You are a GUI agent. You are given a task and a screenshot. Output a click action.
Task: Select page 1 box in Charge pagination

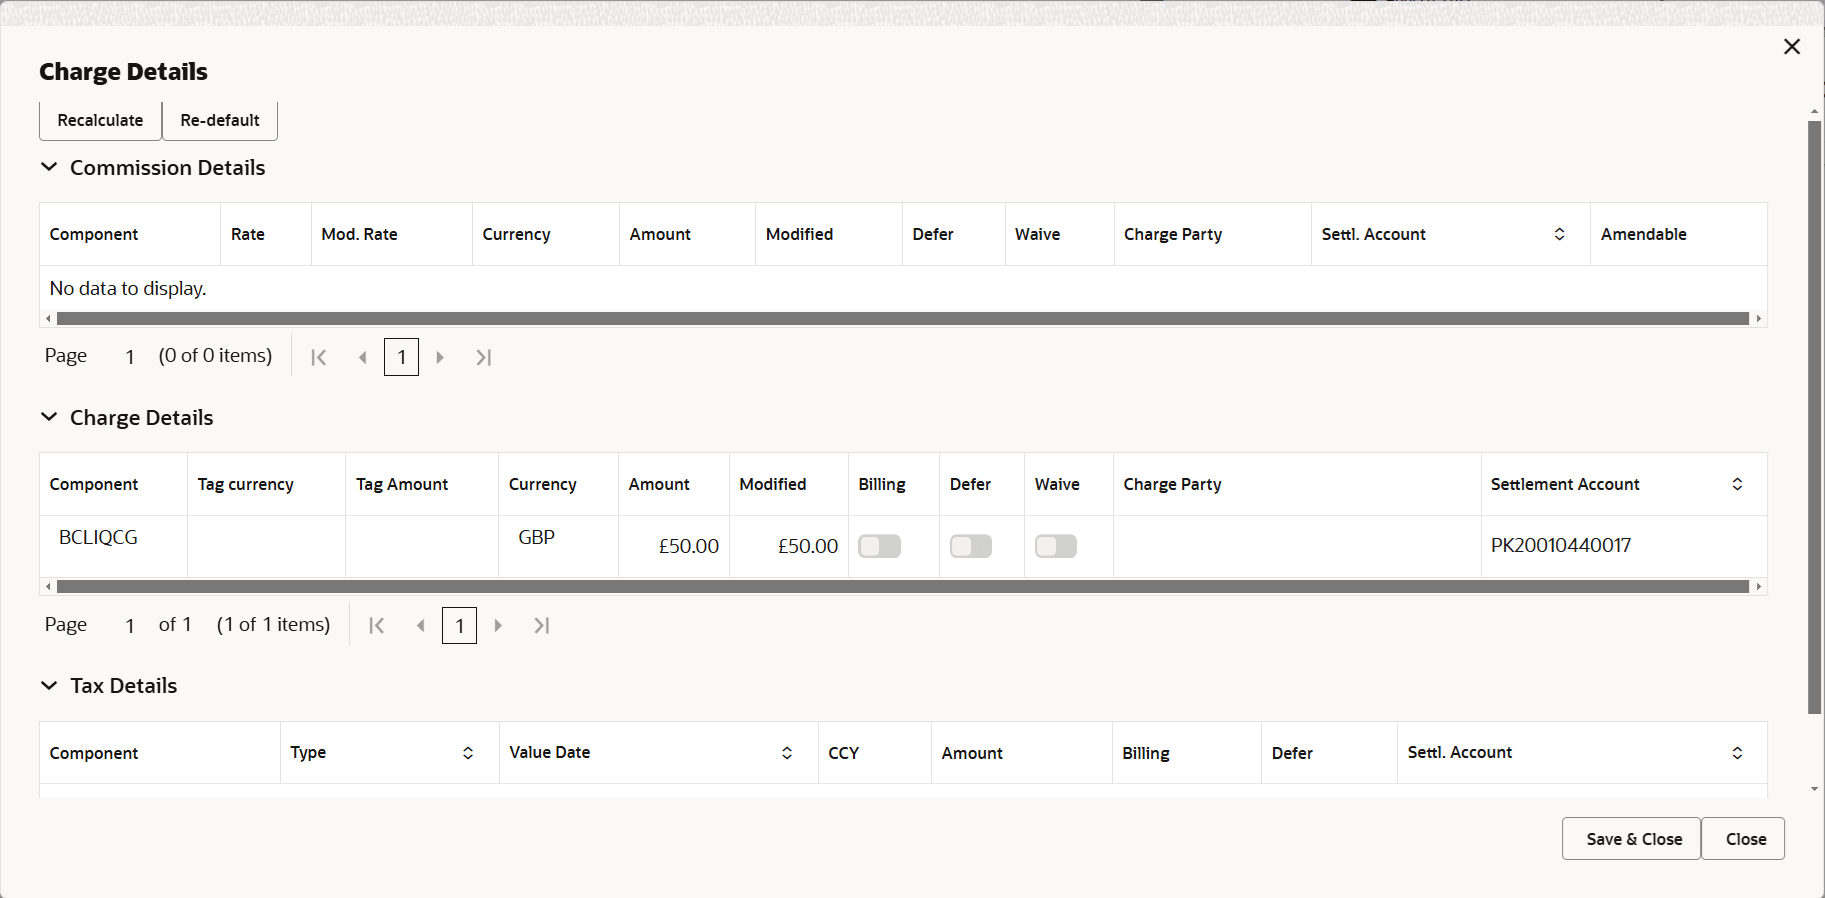(x=459, y=625)
